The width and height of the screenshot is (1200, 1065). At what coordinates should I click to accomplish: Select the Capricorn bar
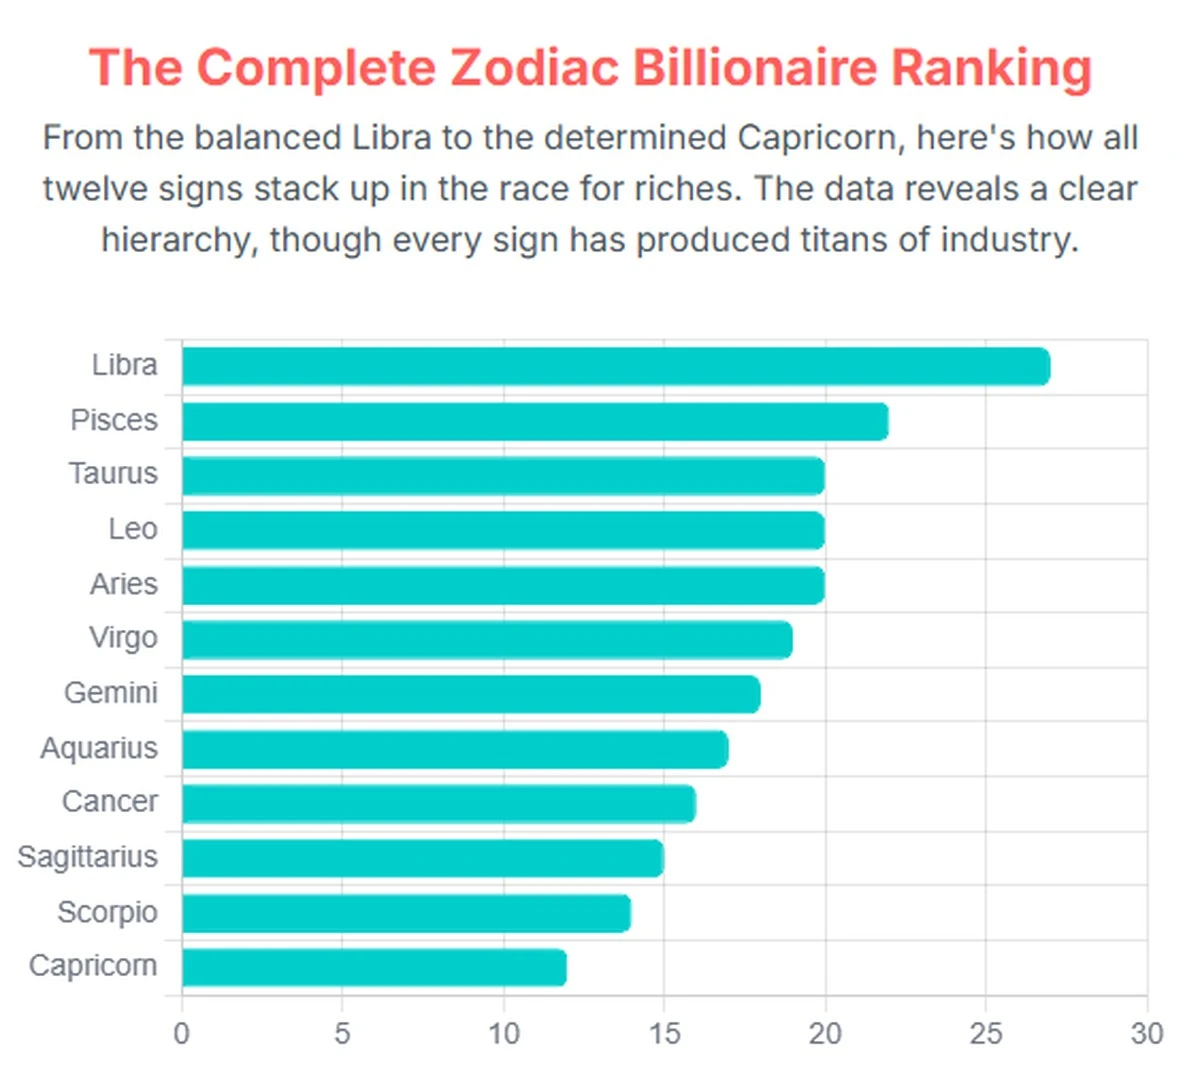374,968
